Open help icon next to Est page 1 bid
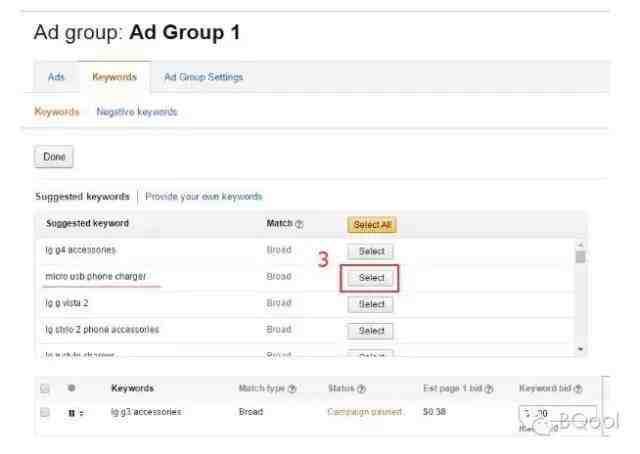Screen dimensions: 640x454 pyautogui.click(x=489, y=389)
